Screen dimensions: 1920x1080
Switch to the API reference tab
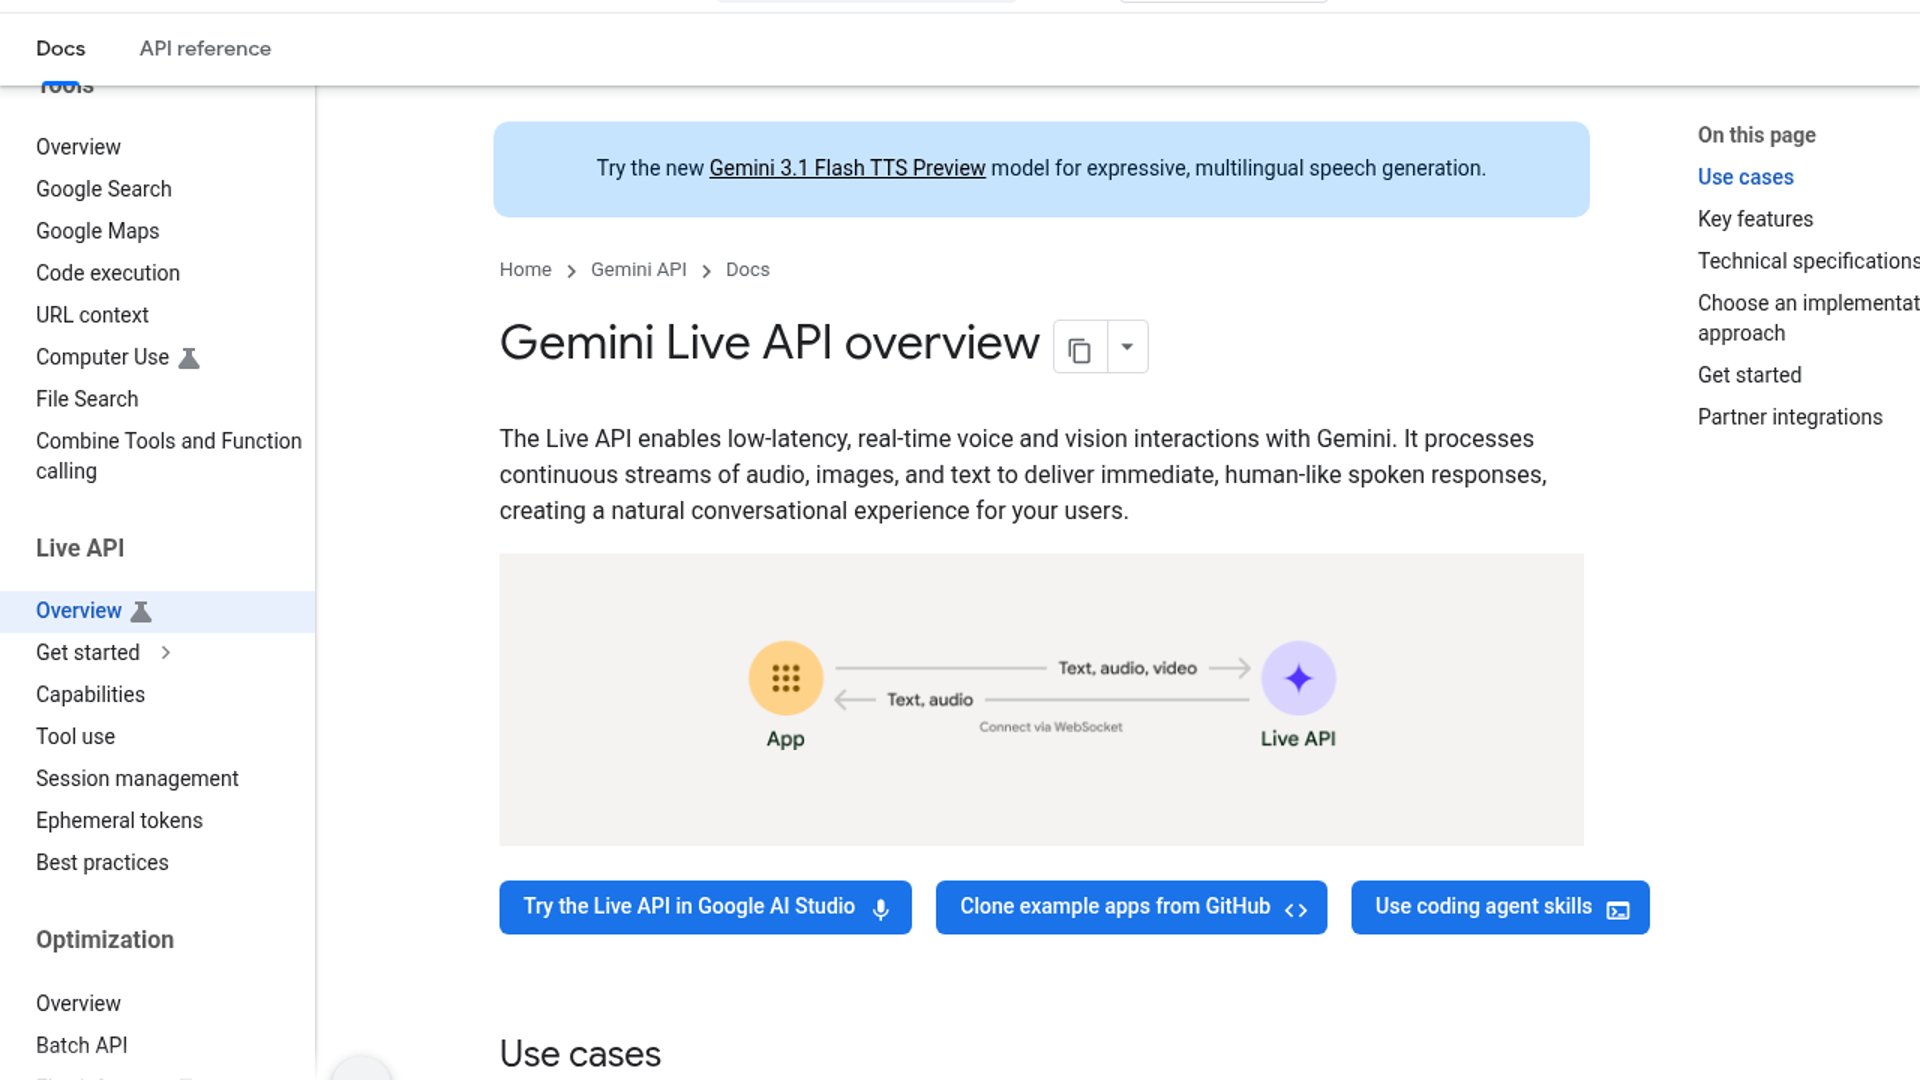[x=205, y=49]
